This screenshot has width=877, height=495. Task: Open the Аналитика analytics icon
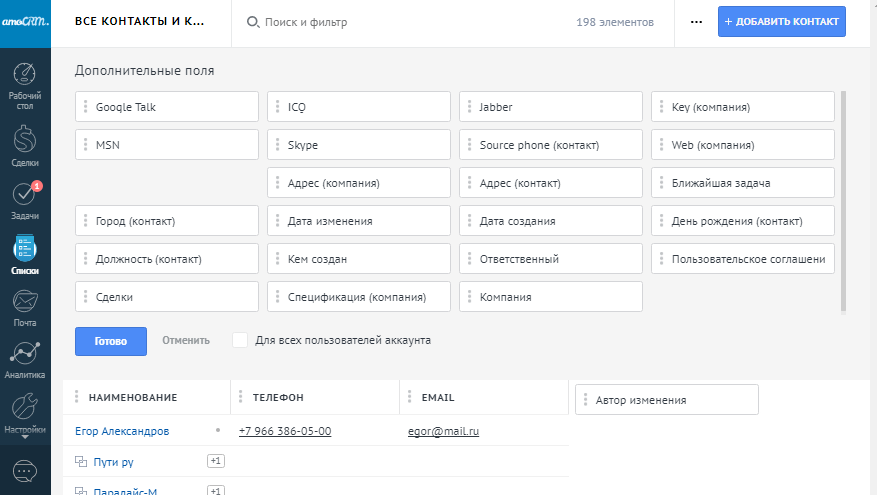coord(25,357)
